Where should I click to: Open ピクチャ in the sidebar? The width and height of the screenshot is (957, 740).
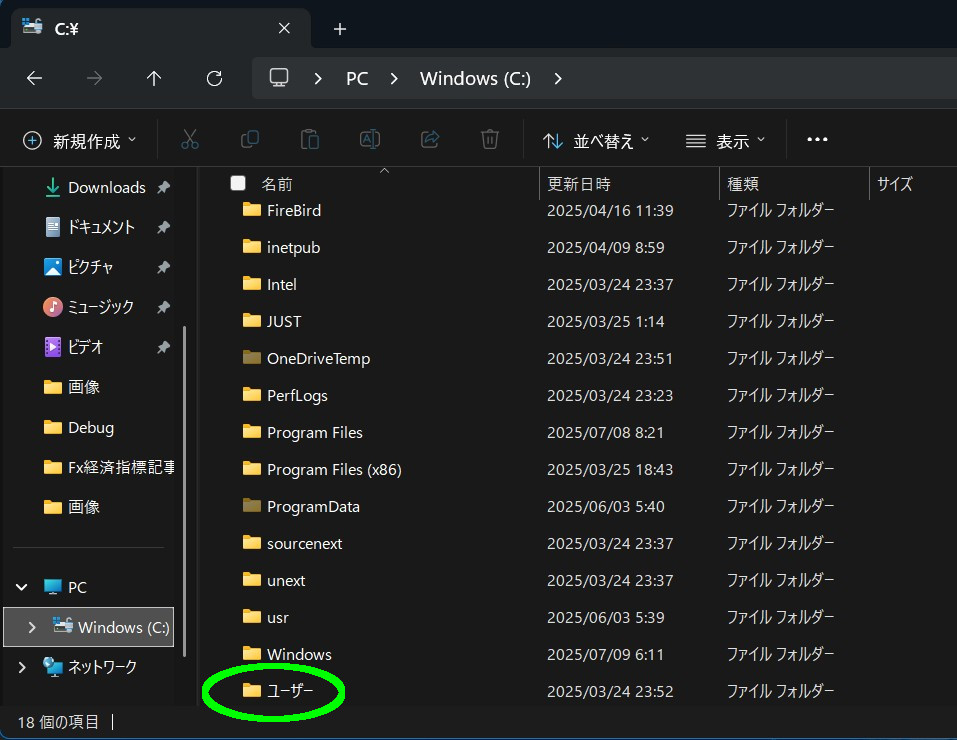coord(90,267)
